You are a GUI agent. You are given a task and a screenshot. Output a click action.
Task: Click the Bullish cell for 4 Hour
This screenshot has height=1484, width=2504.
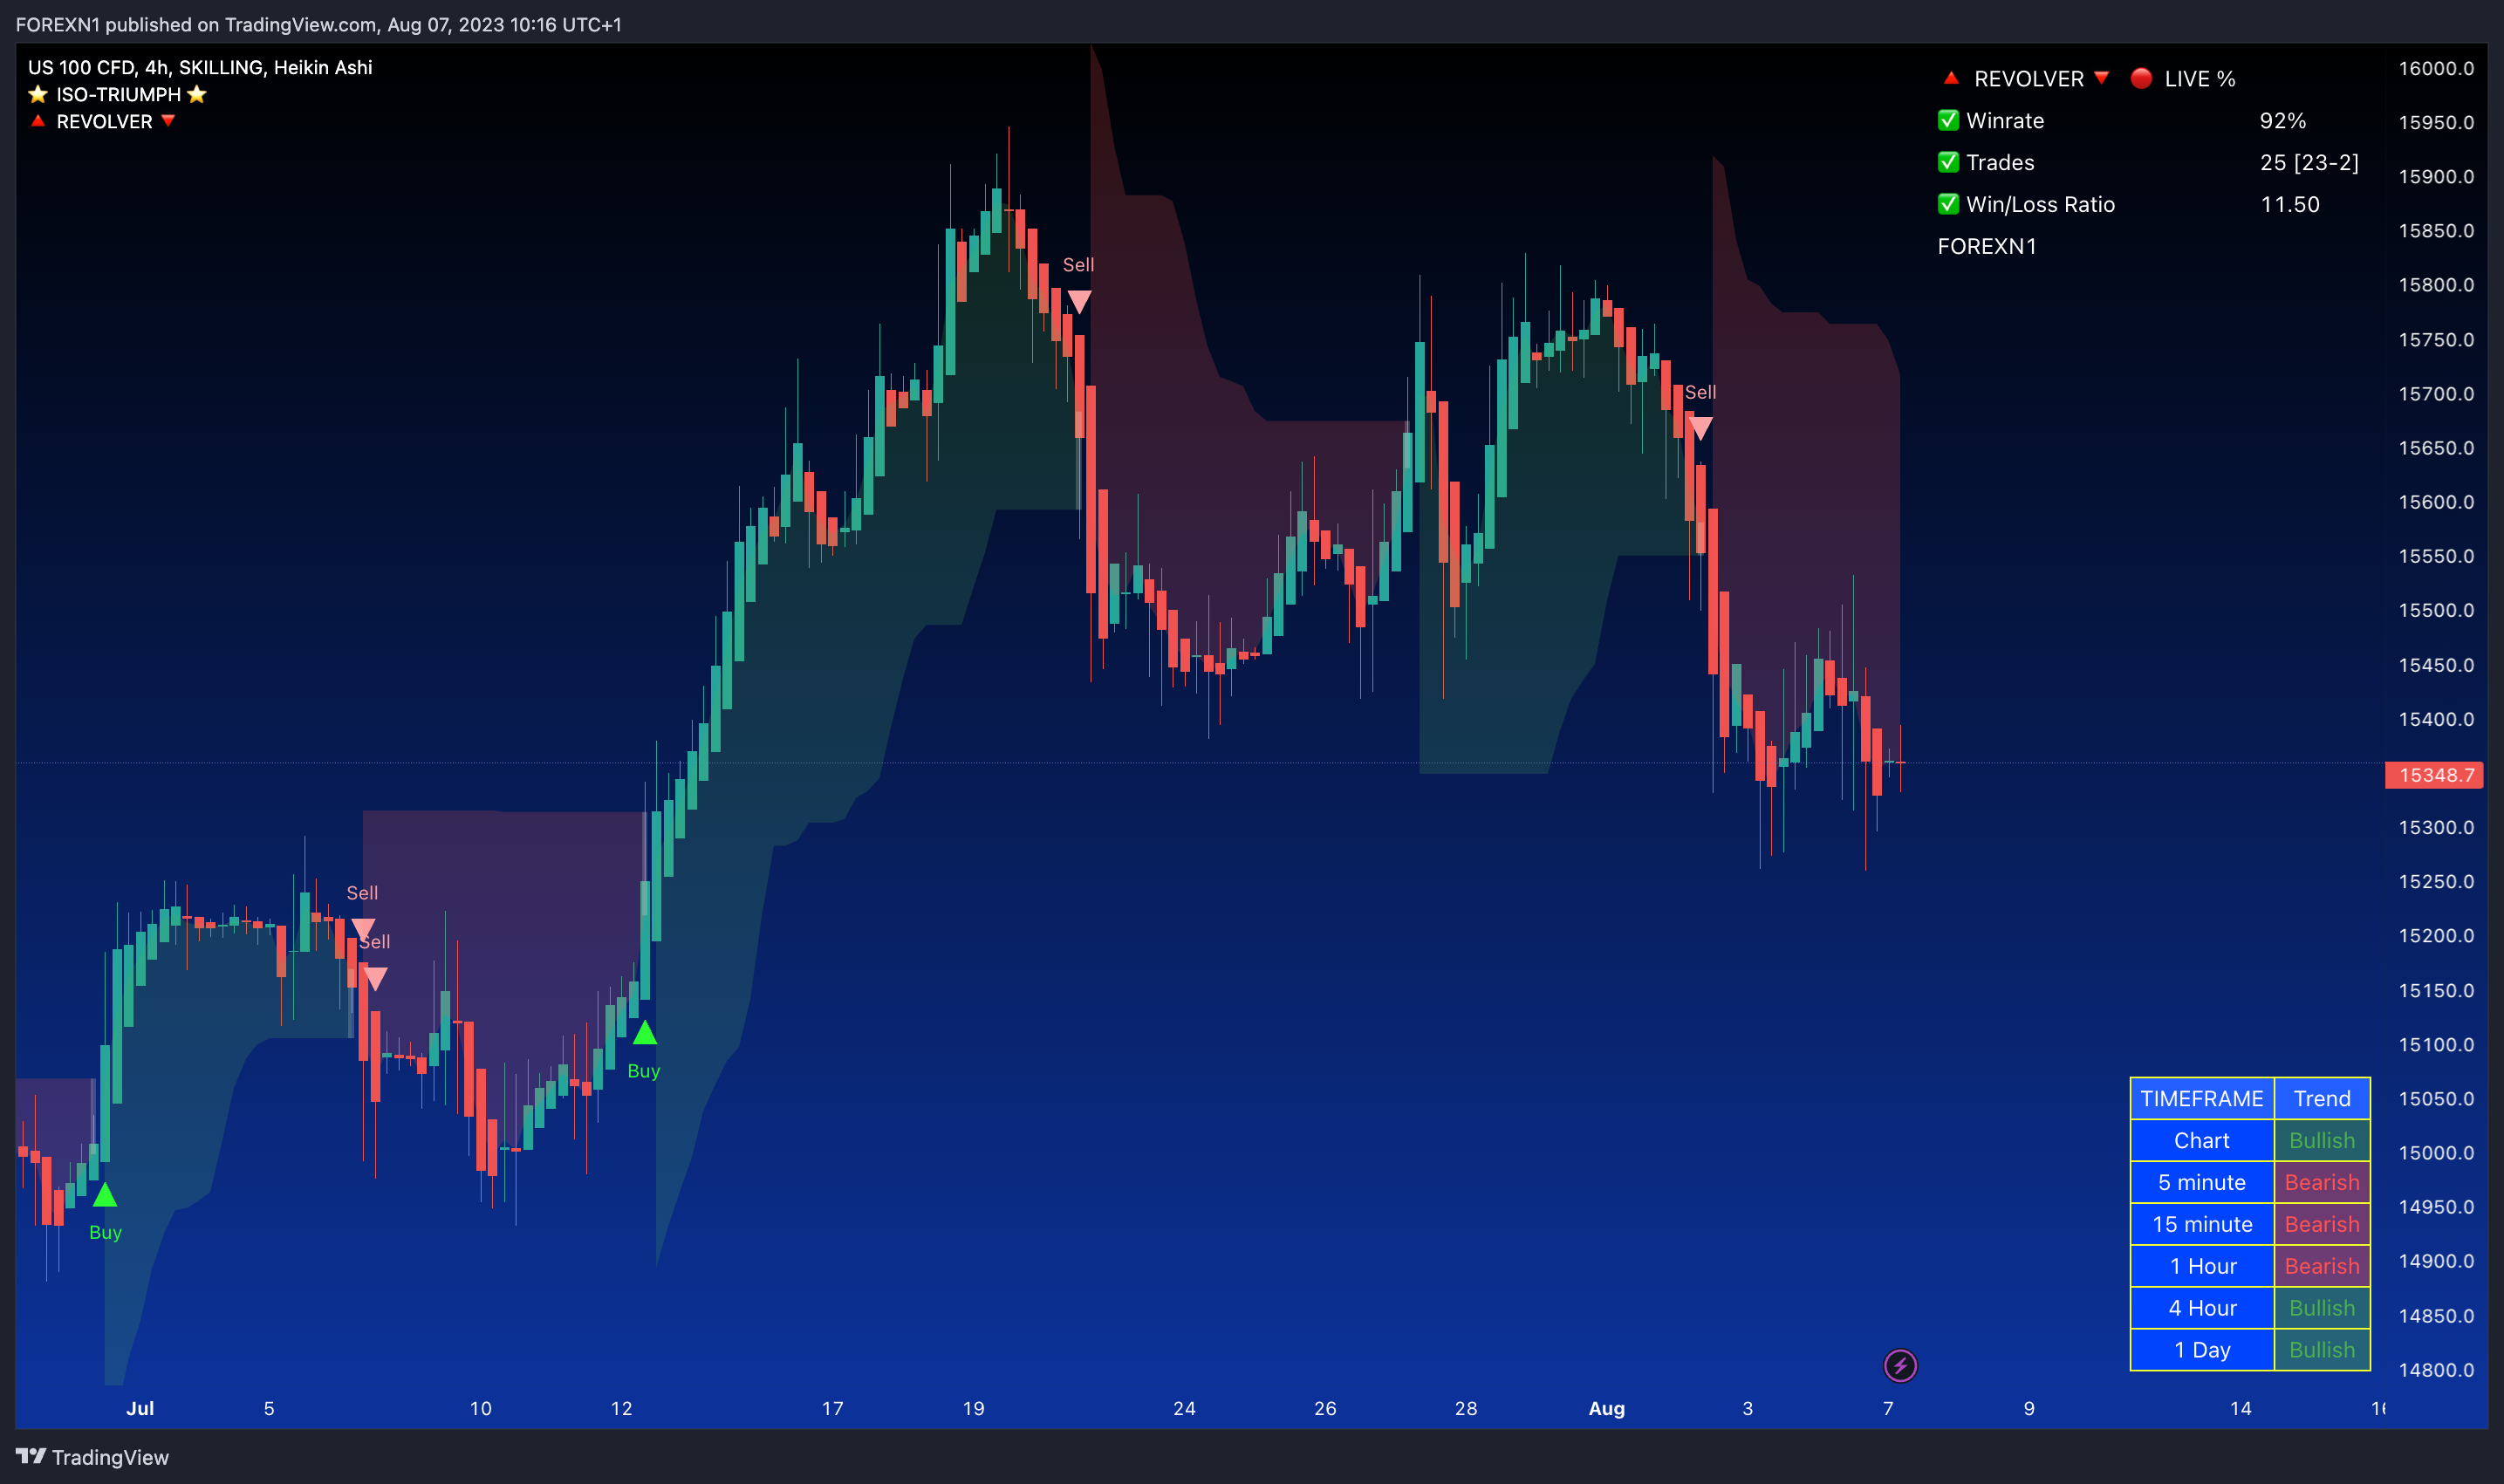pyautogui.click(x=2322, y=1308)
